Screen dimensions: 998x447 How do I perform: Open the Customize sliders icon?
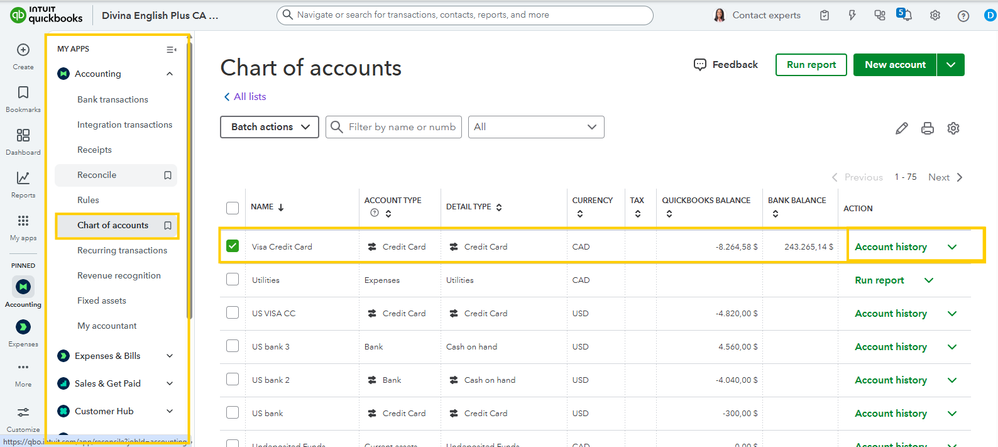(23, 411)
